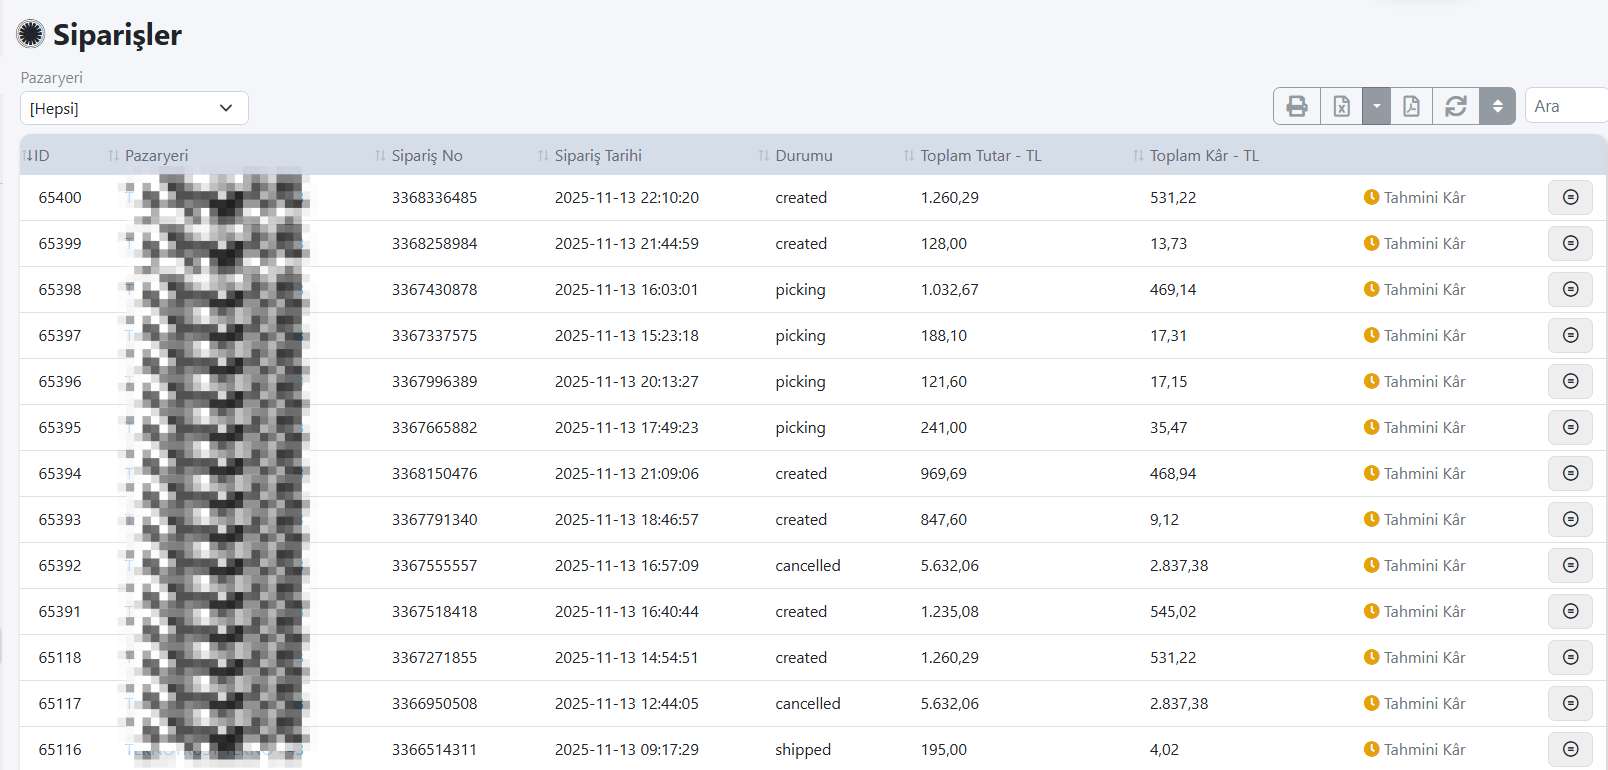Sort by Toplam Tutar - TL
The image size is (1608, 770).
click(x=980, y=156)
